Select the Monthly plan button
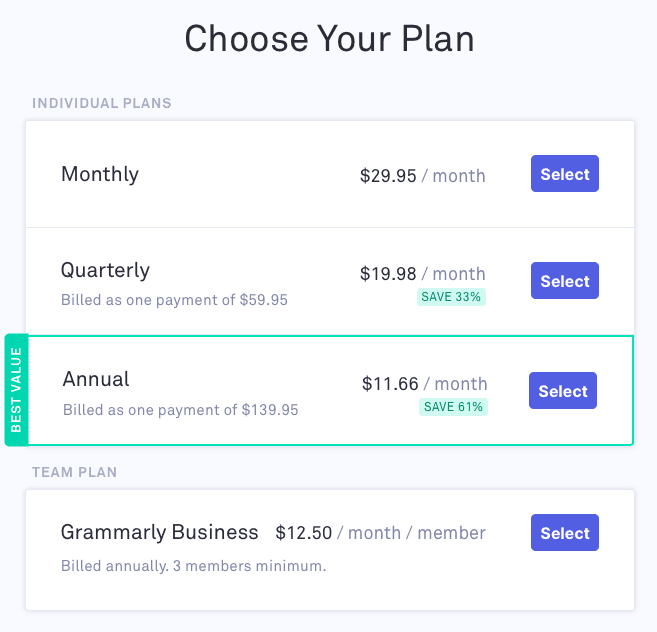 coord(564,174)
